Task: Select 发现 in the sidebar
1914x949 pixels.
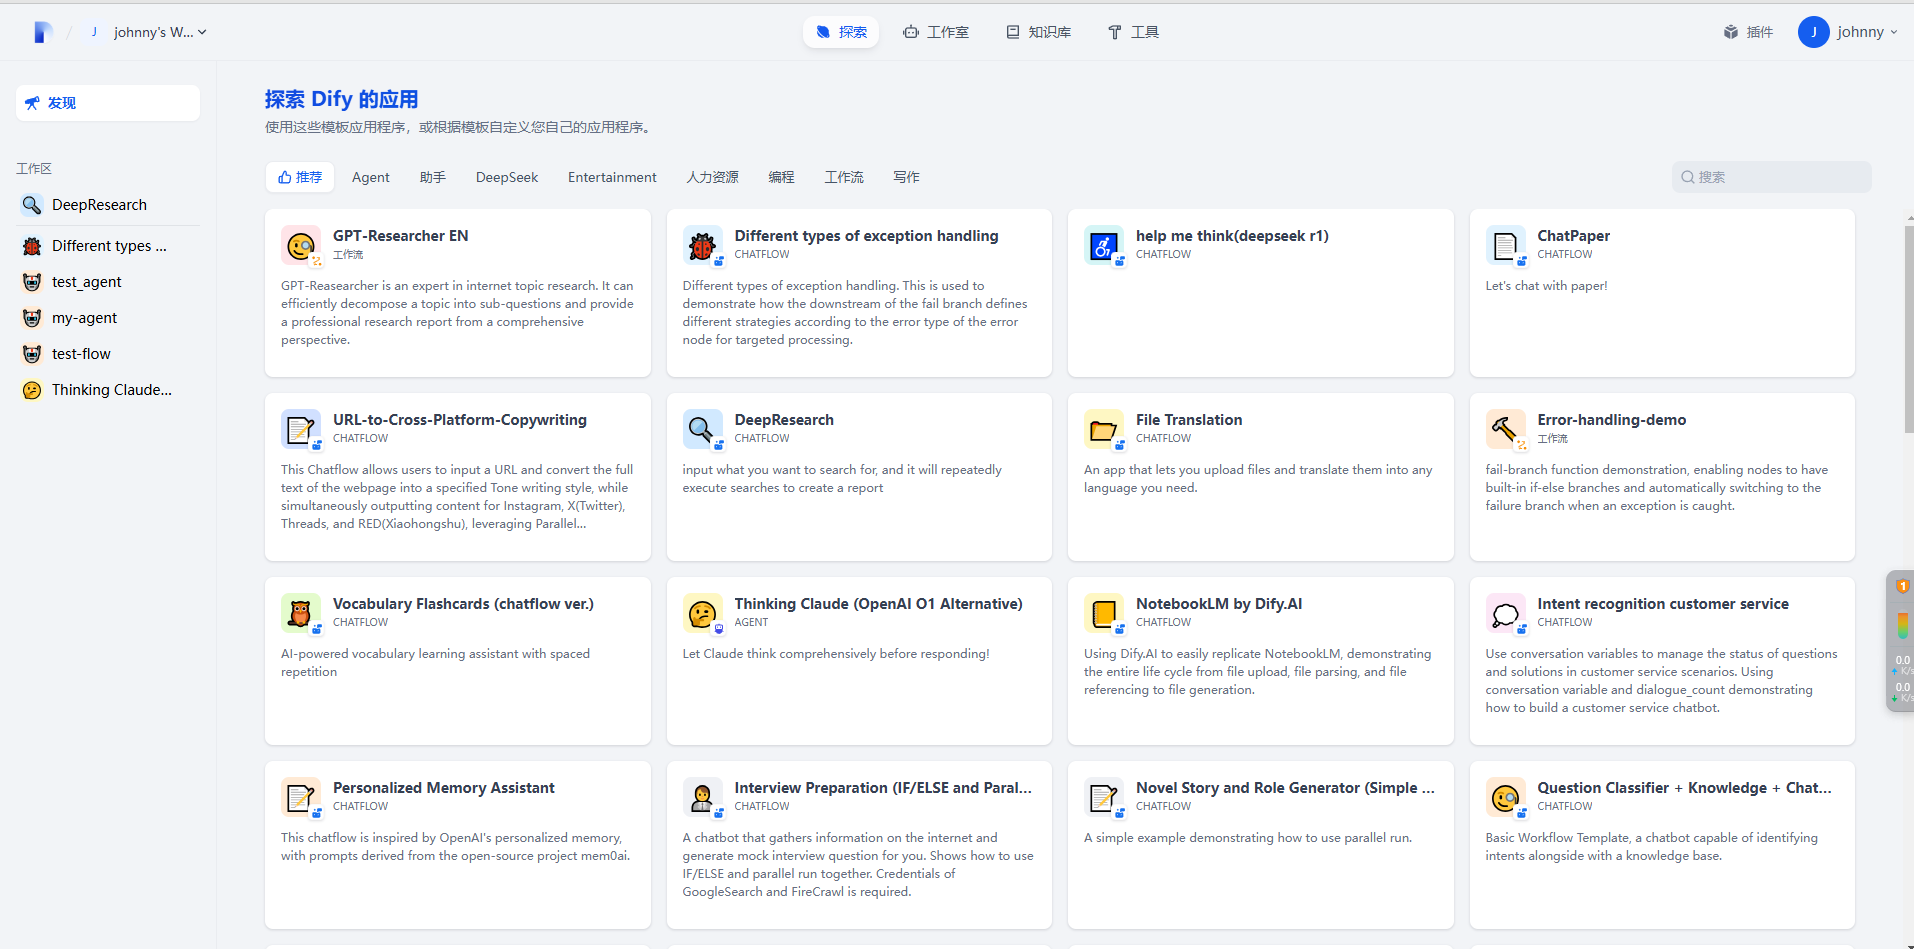Action: (x=108, y=103)
